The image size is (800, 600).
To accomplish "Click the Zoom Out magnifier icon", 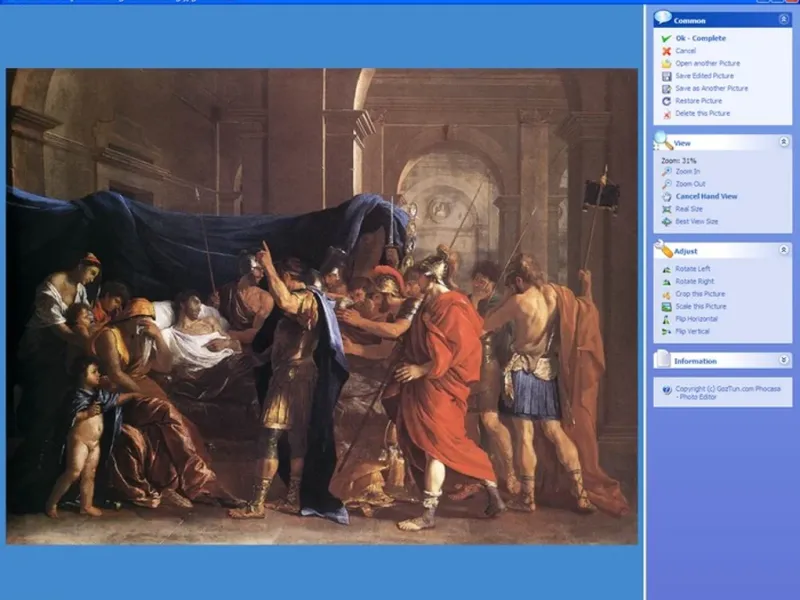I will click(x=666, y=184).
